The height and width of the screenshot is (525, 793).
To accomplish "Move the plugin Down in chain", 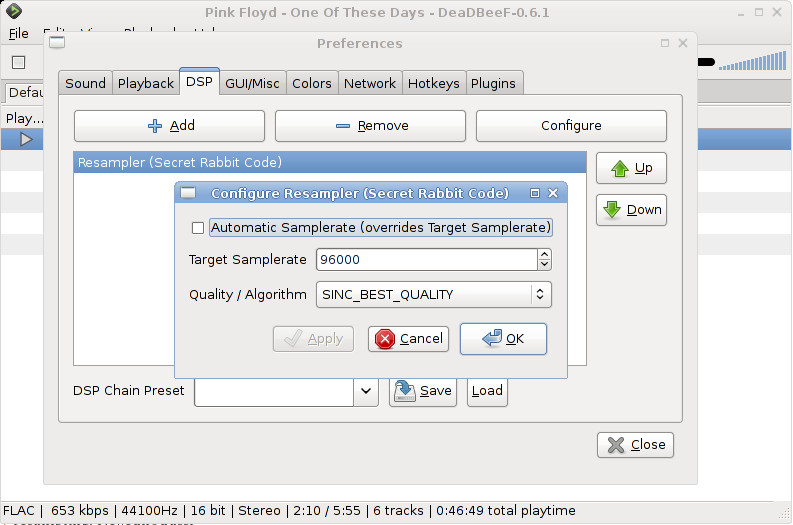I will [631, 210].
